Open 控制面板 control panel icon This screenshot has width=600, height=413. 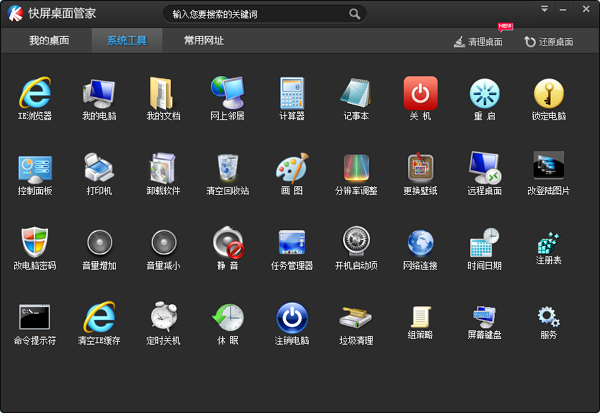click(35, 169)
